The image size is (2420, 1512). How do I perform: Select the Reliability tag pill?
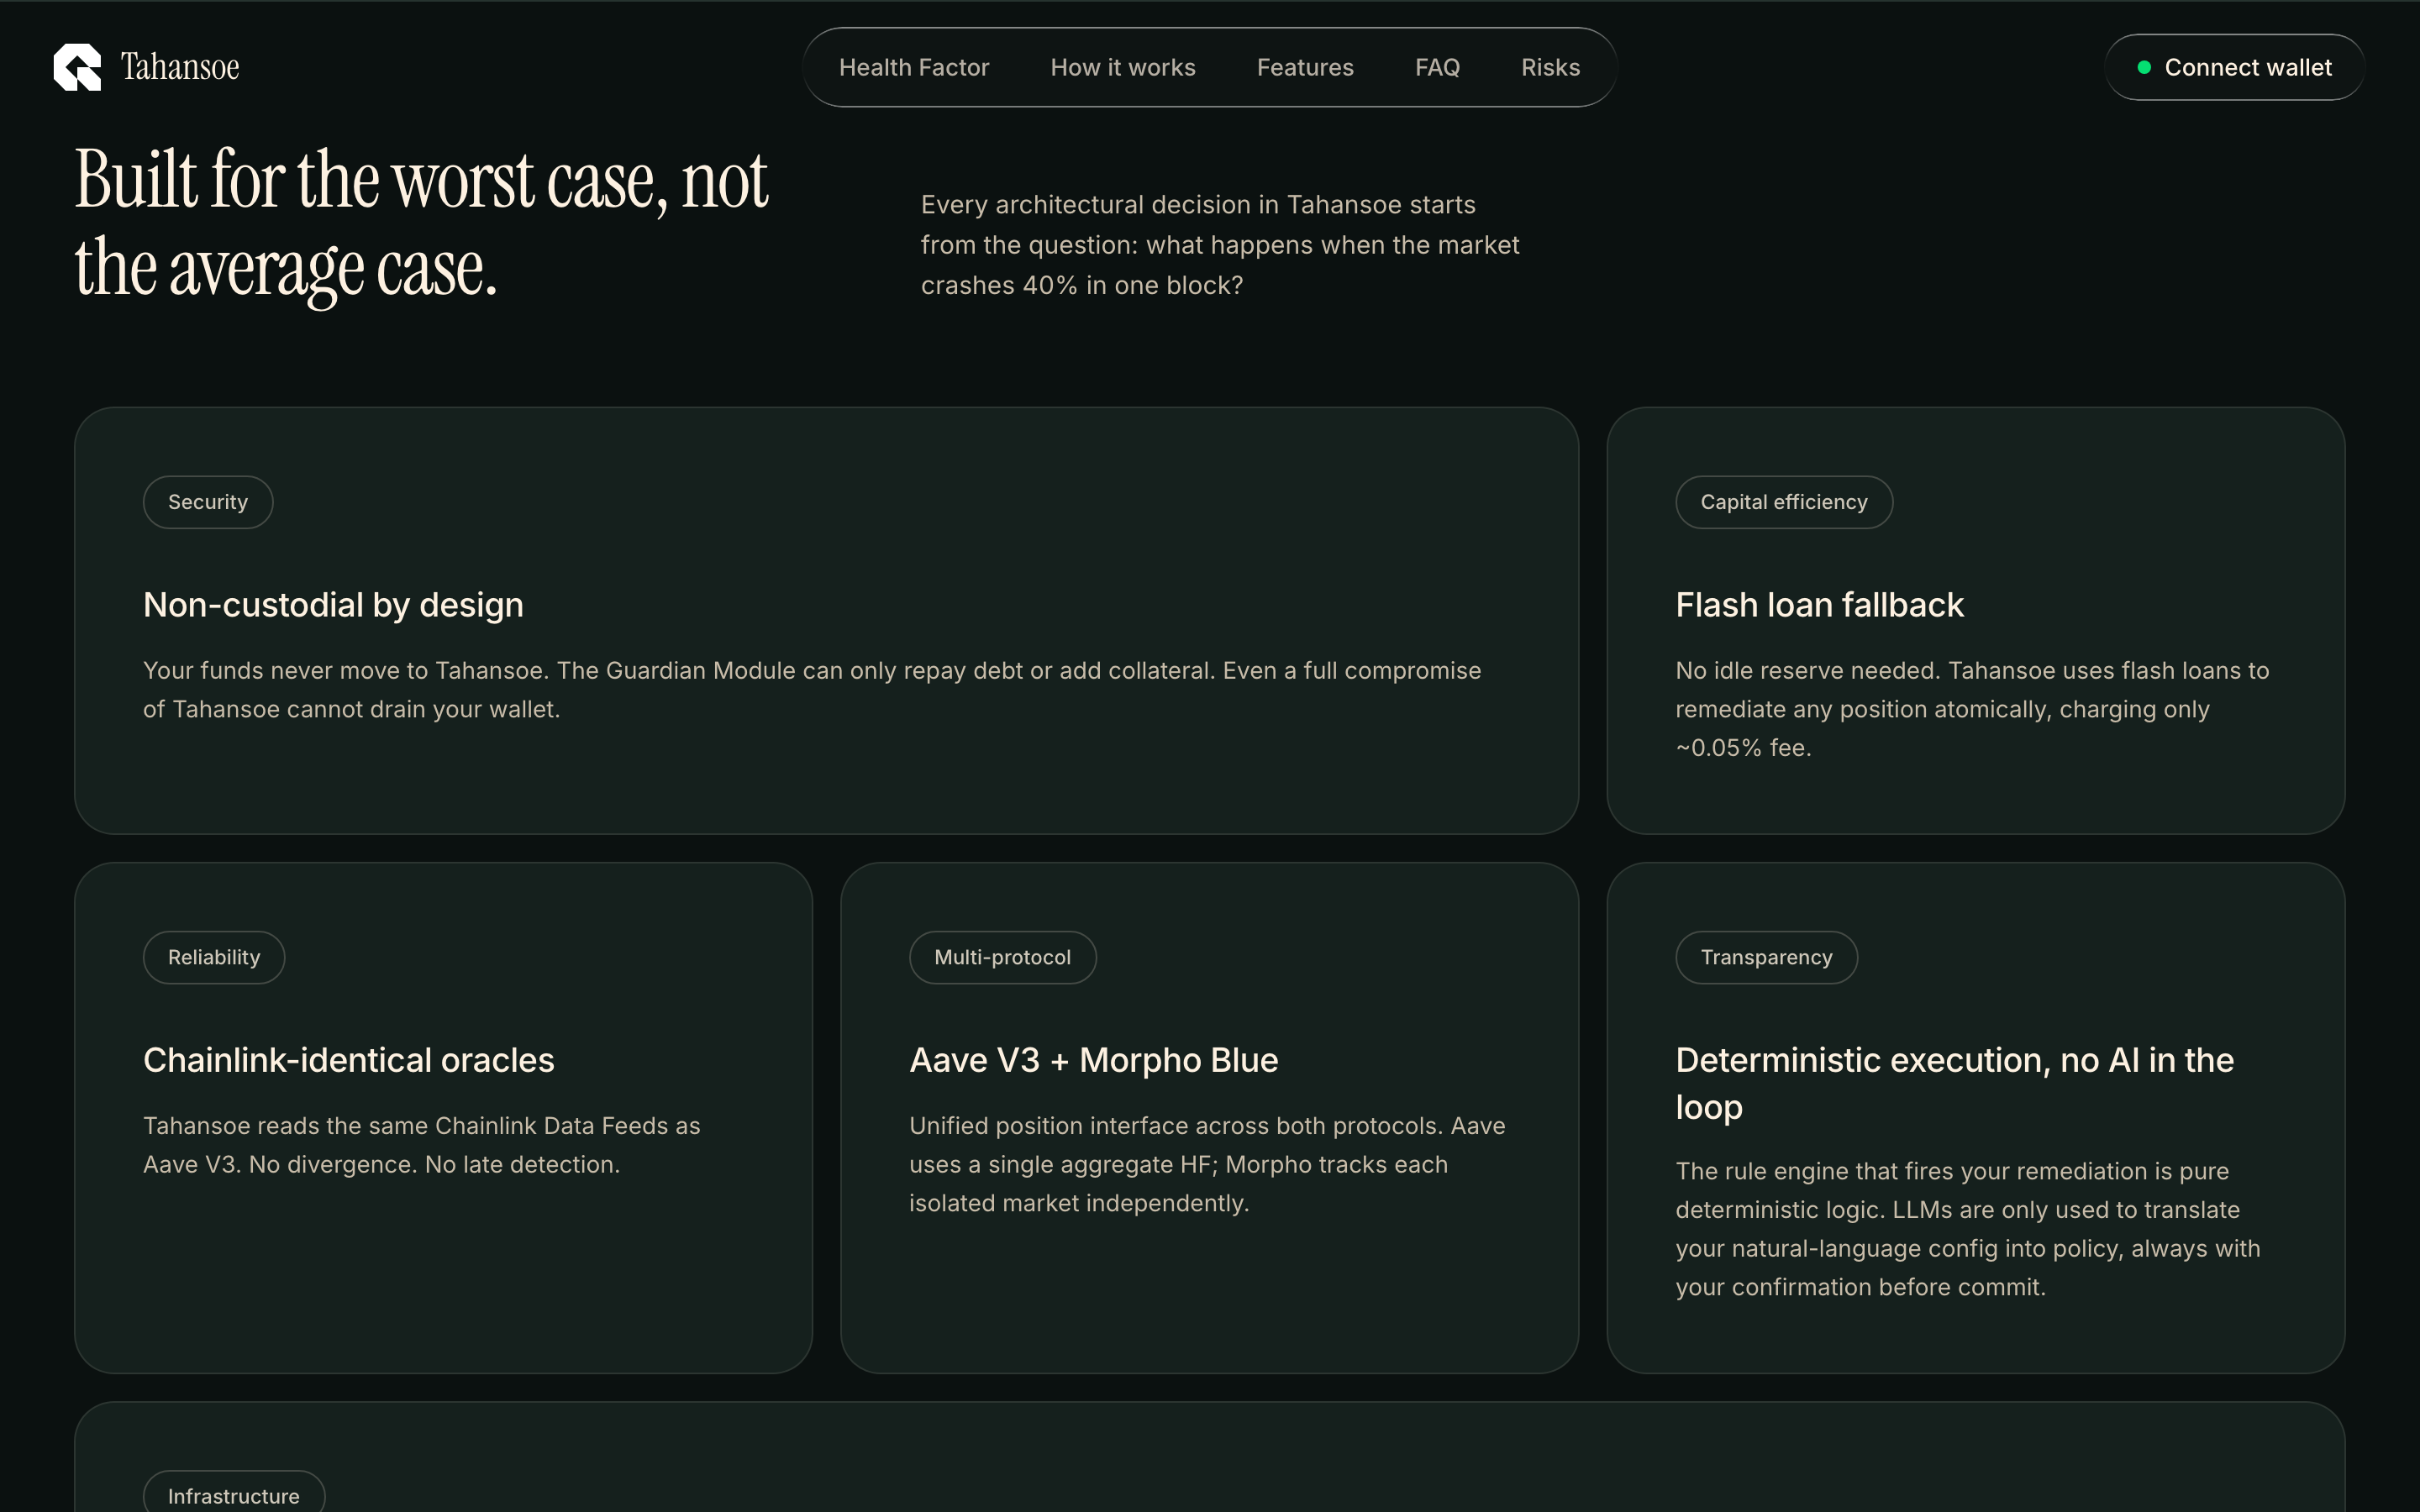tap(214, 957)
